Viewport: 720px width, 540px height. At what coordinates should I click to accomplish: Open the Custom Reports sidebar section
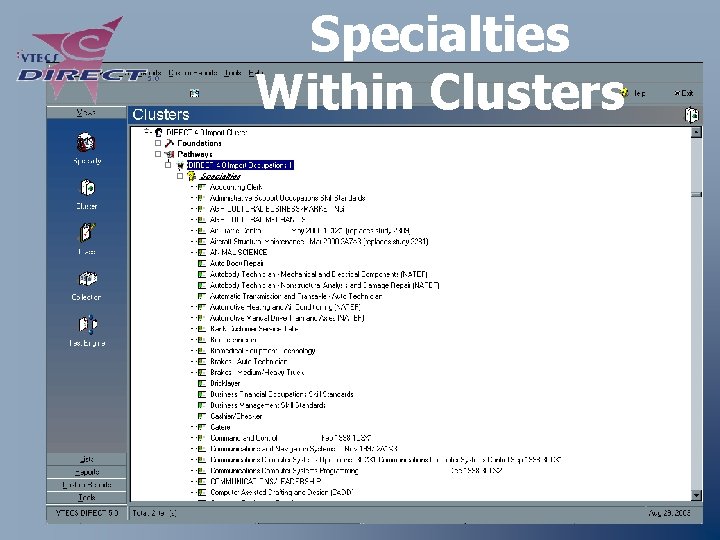[x=86, y=485]
